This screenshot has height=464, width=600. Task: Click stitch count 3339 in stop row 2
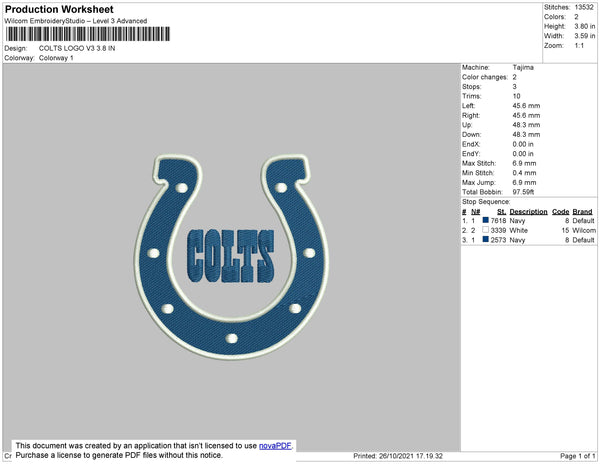[499, 230]
